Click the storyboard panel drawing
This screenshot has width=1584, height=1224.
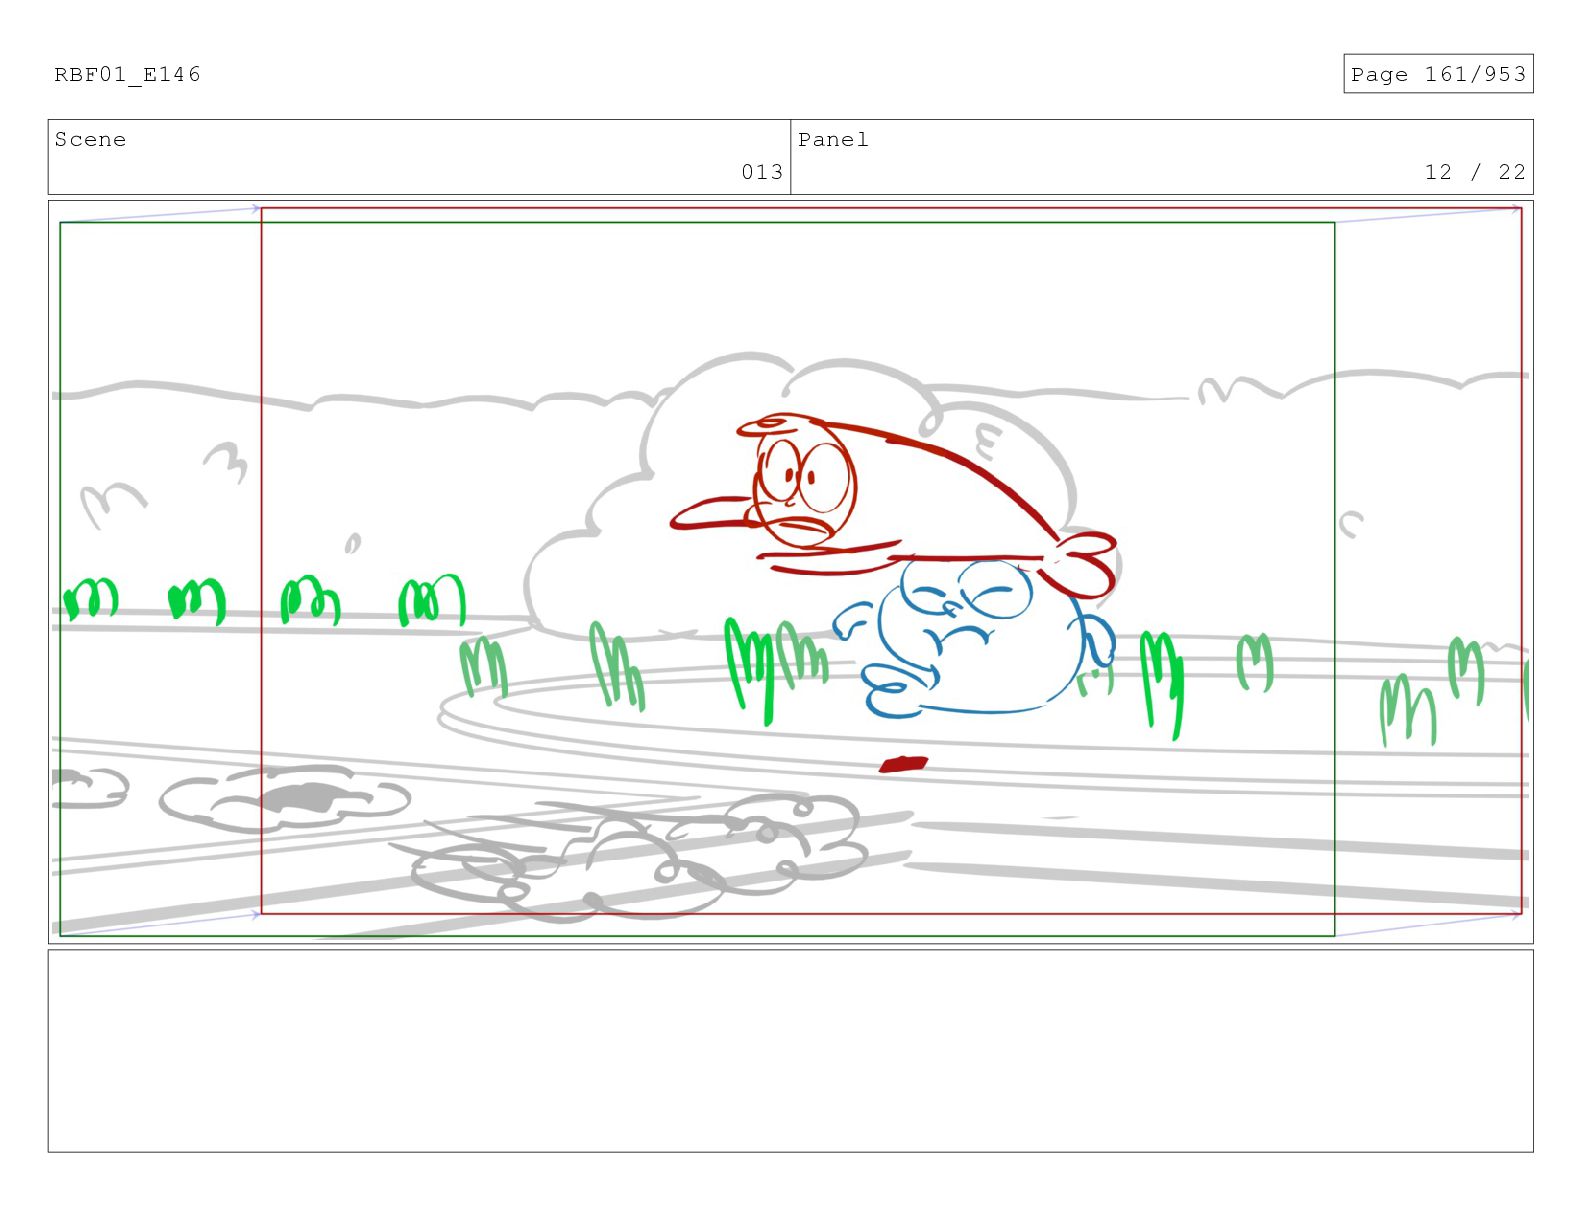tap(791, 572)
